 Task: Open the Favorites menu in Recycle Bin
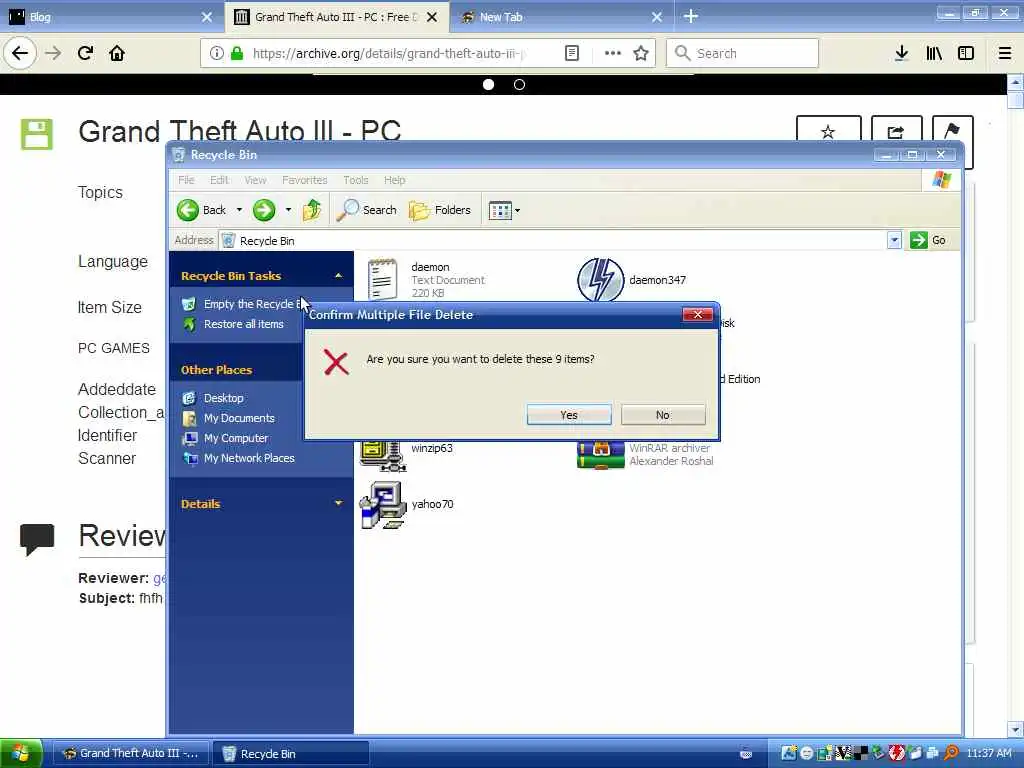pos(304,180)
